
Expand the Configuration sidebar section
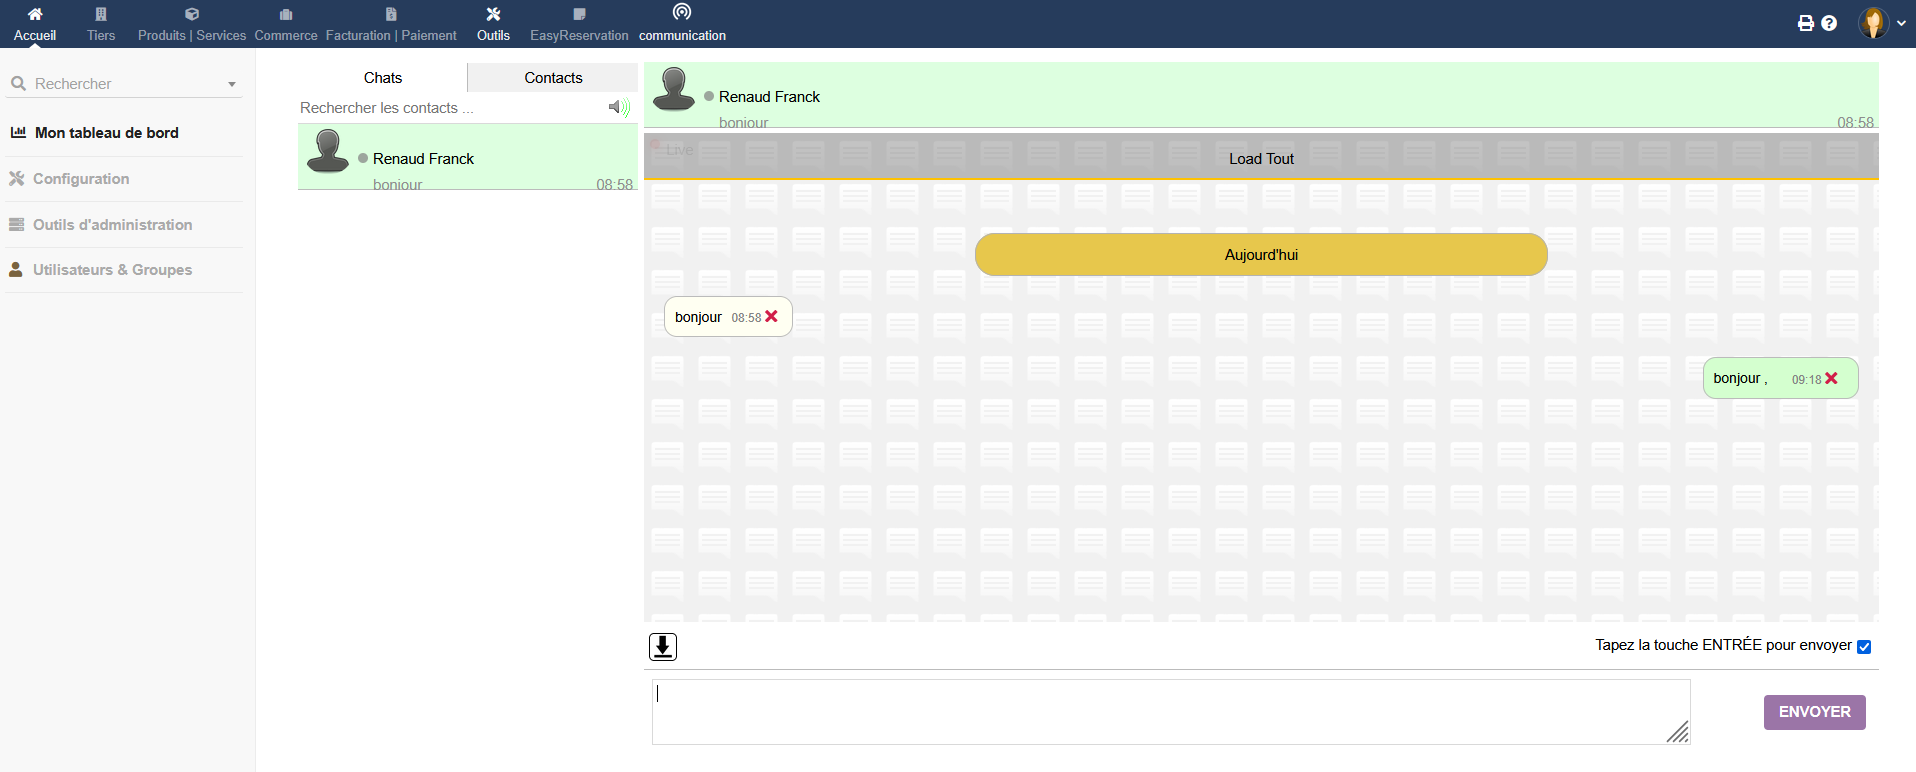(x=81, y=179)
